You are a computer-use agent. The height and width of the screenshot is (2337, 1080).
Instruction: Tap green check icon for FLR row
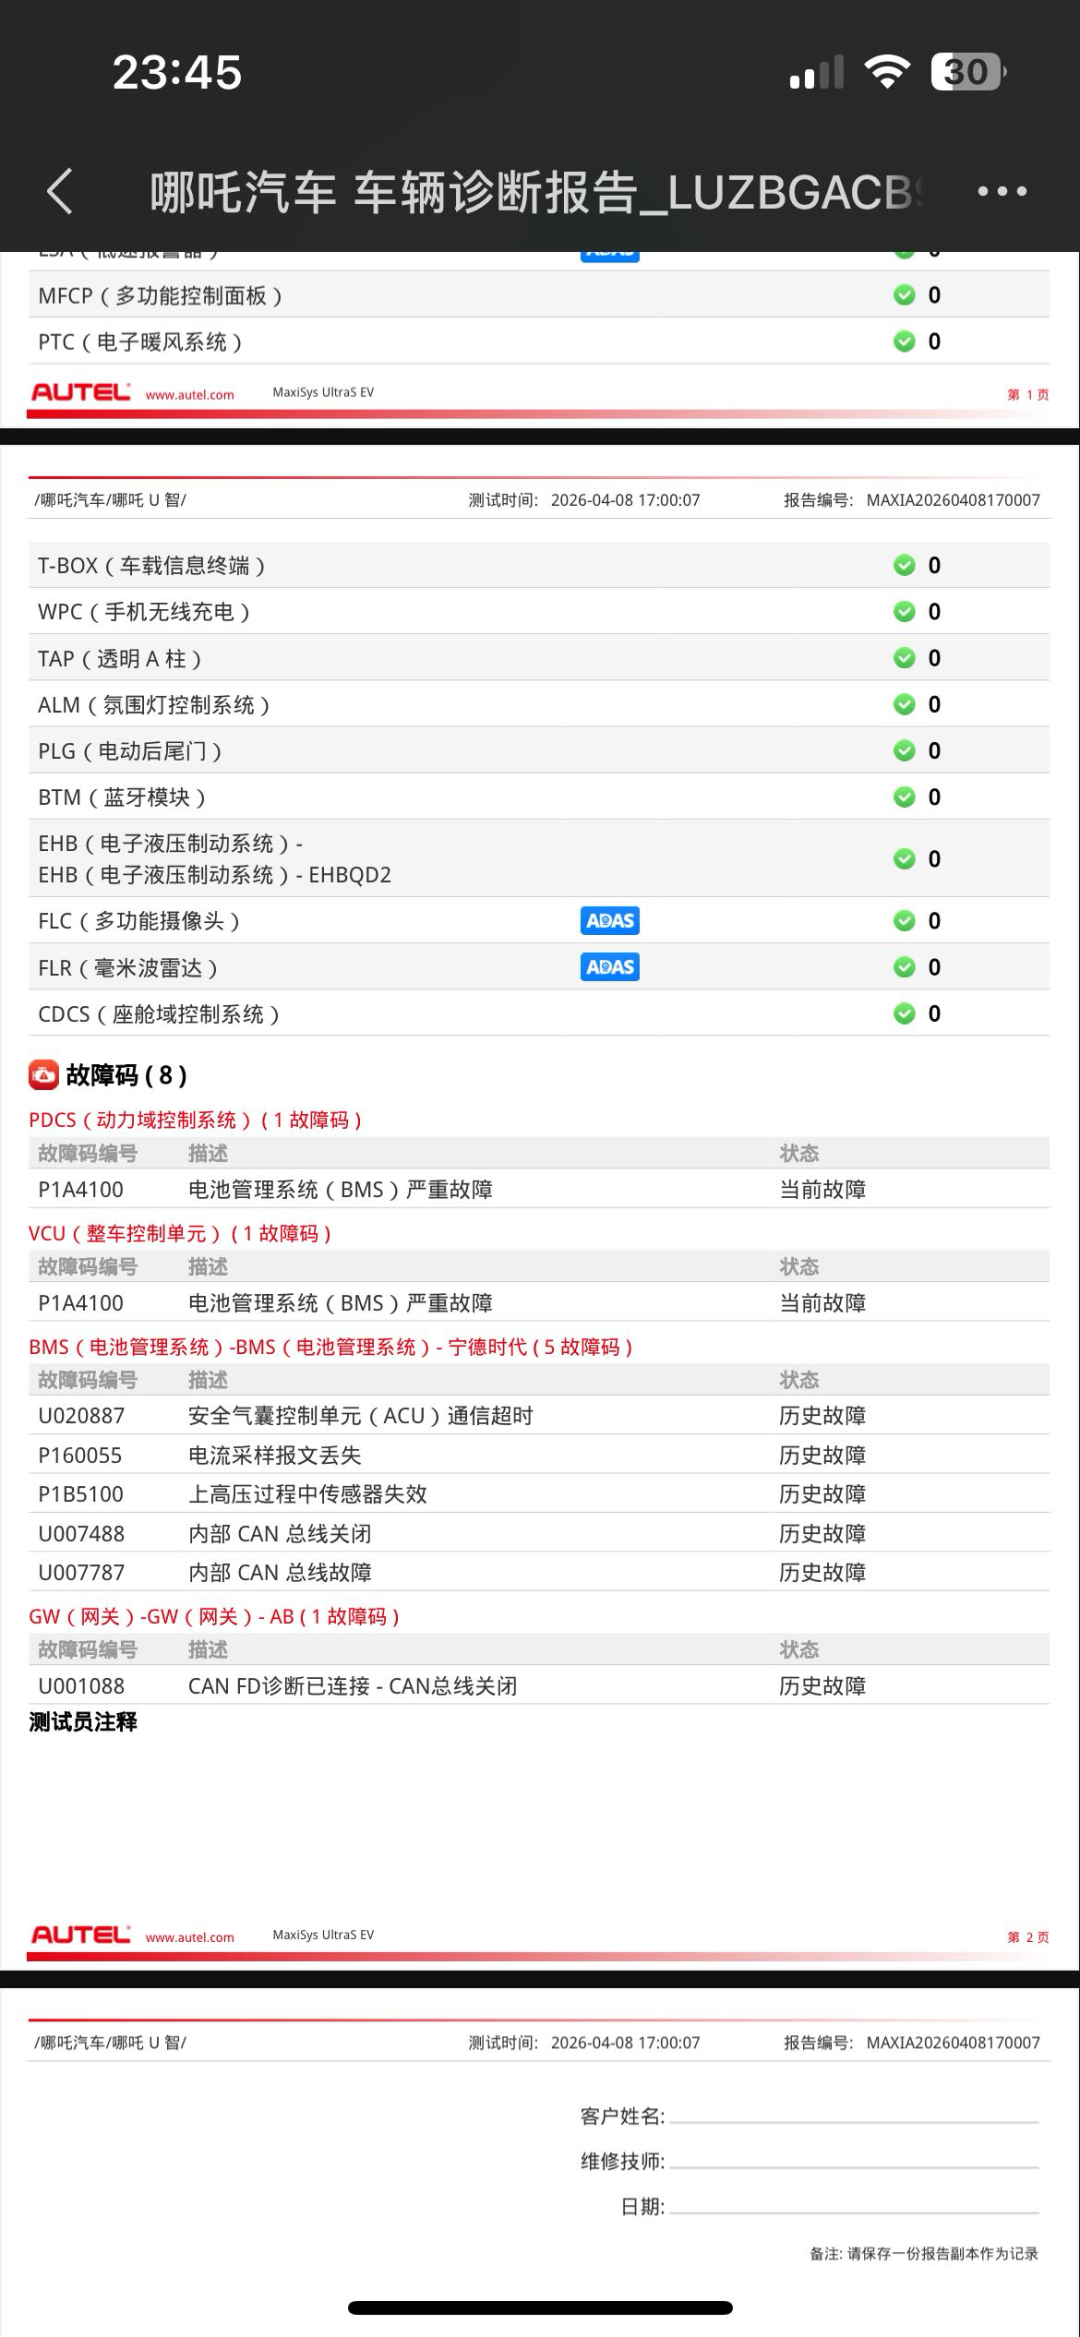tap(904, 967)
